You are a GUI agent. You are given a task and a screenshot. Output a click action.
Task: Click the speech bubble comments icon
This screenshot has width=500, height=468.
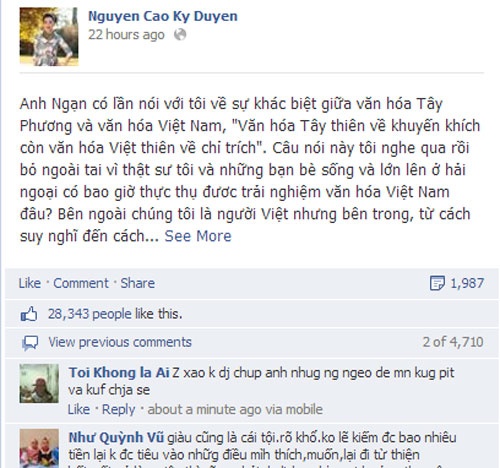pos(30,343)
